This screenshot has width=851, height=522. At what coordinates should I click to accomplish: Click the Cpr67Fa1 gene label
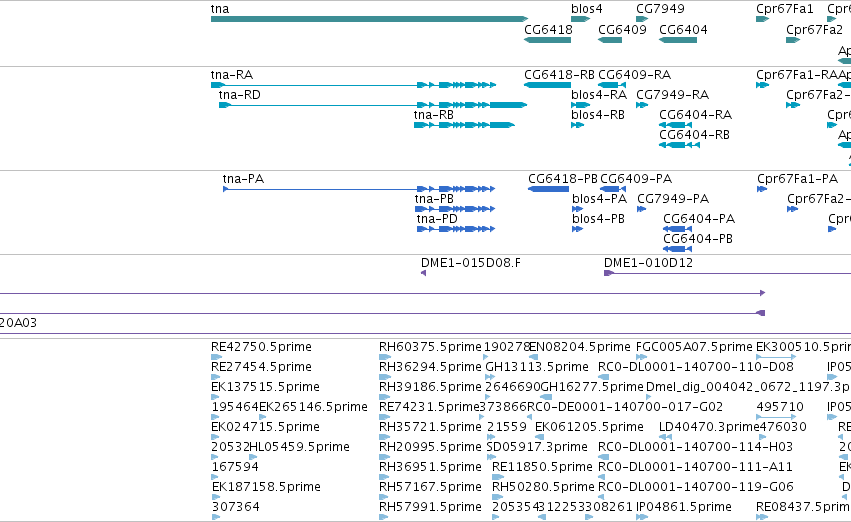[x=785, y=9]
